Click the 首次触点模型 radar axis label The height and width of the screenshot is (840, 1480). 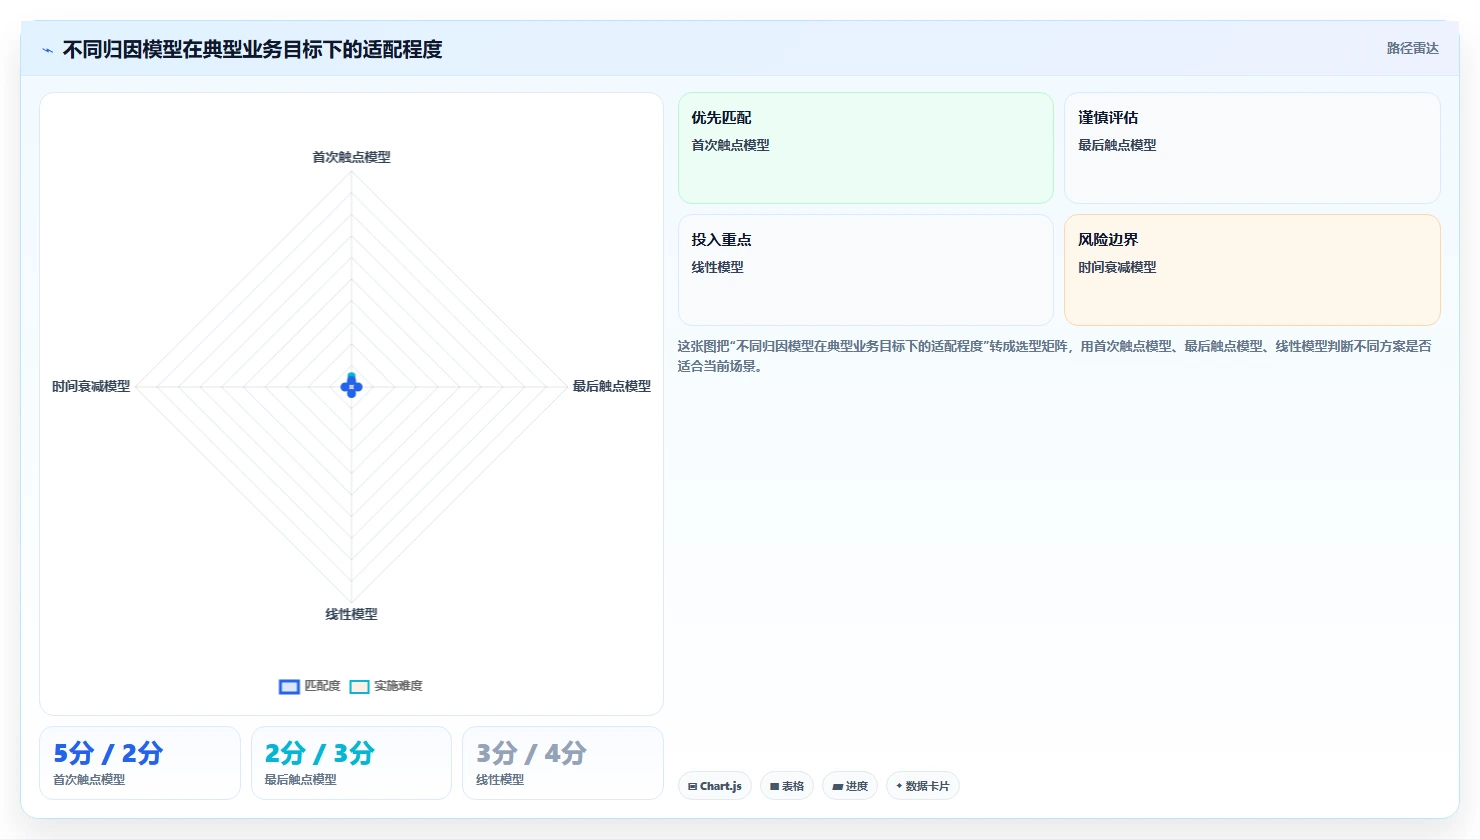click(x=351, y=157)
